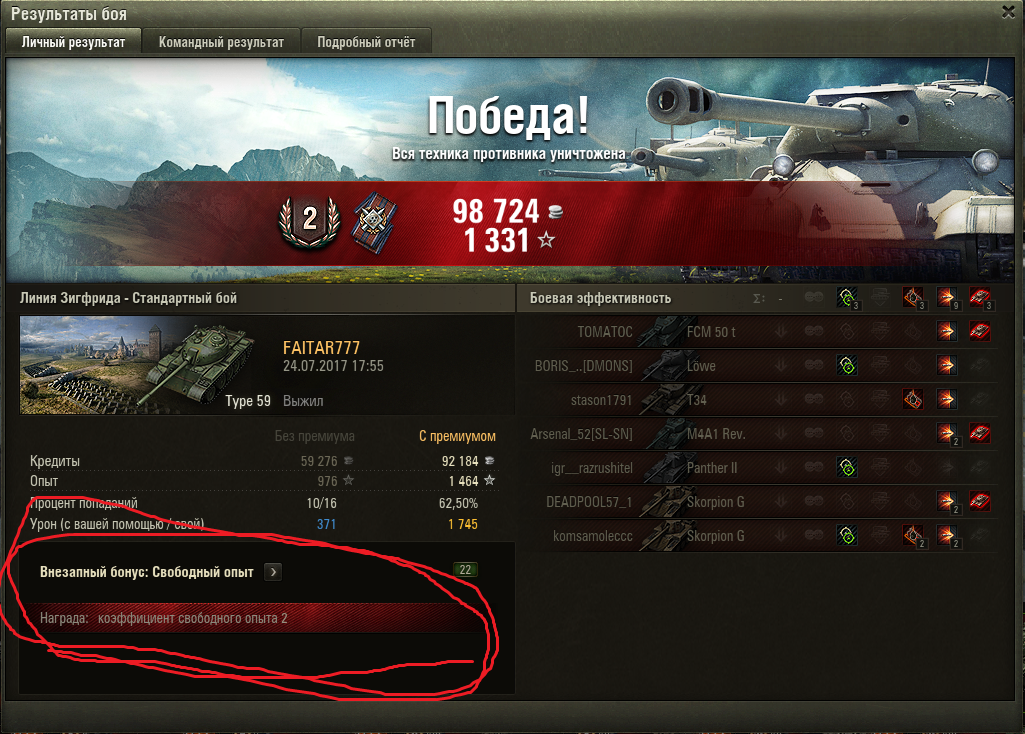The height and width of the screenshot is (734, 1025).
Task: Click the green 22 bonus value badge
Action: pyautogui.click(x=465, y=570)
